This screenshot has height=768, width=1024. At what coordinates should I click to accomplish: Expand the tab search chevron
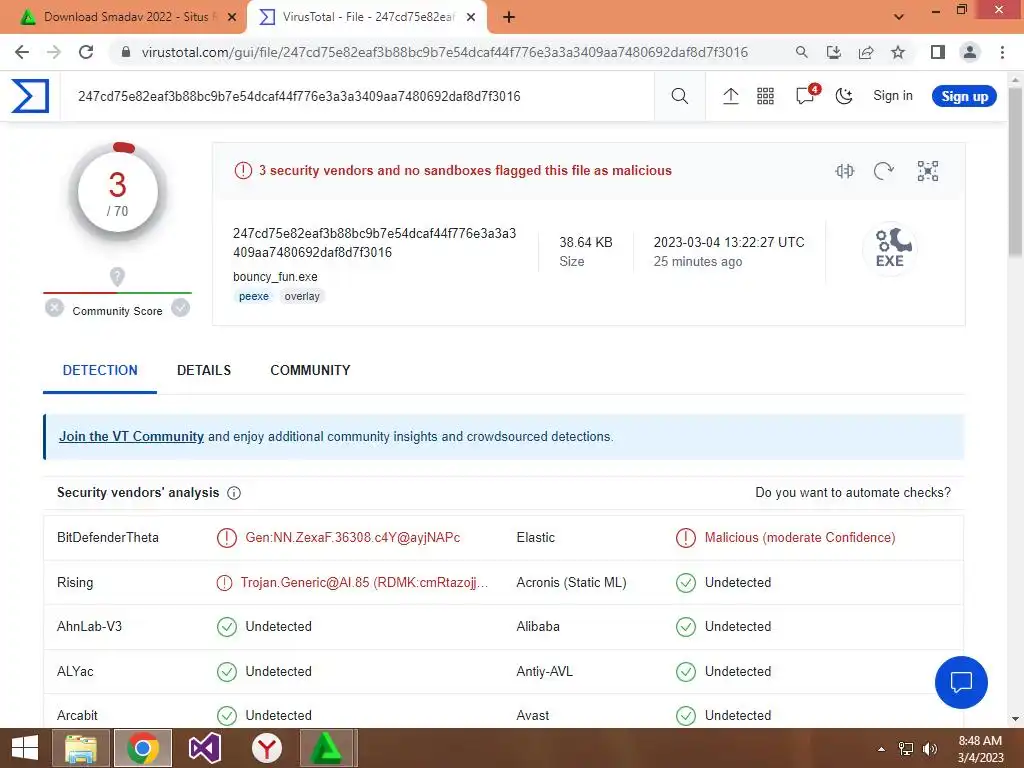(899, 17)
